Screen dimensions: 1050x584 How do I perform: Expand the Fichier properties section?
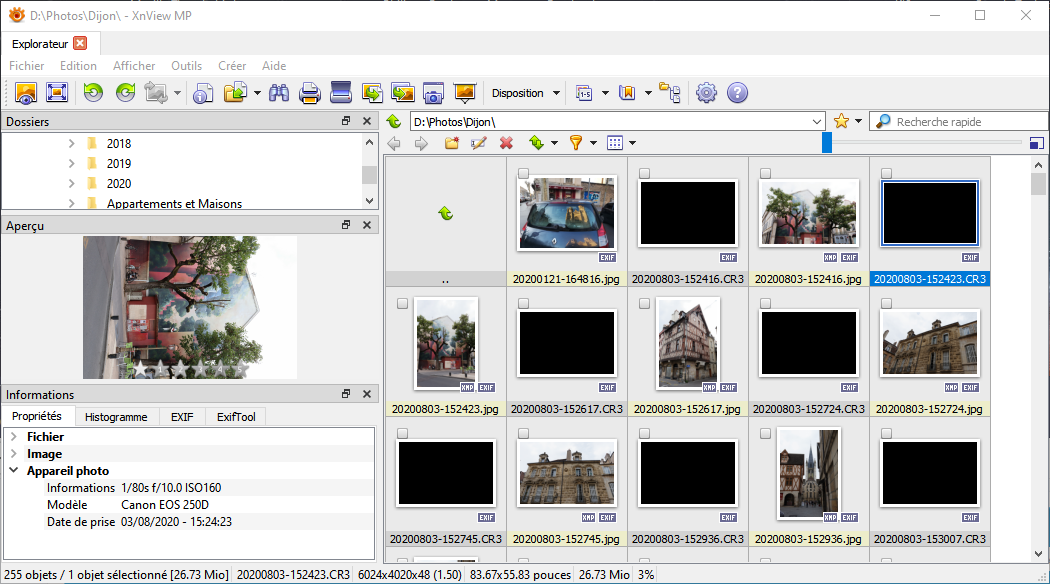pyautogui.click(x=14, y=437)
